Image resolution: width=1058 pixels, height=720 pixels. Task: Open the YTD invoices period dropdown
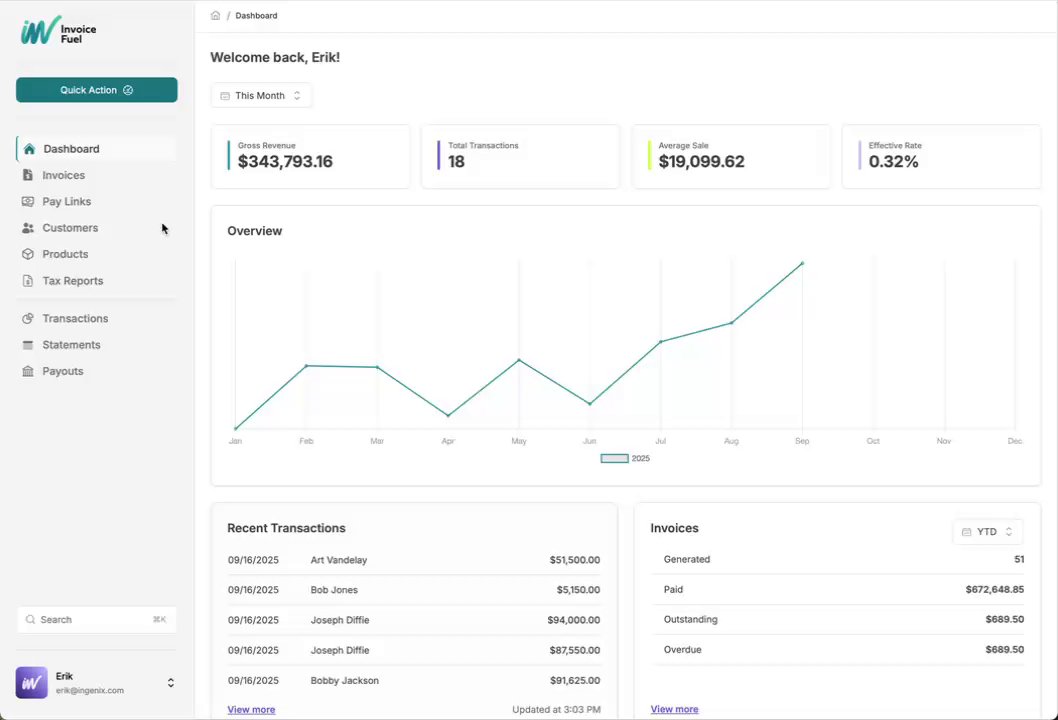coord(987,532)
